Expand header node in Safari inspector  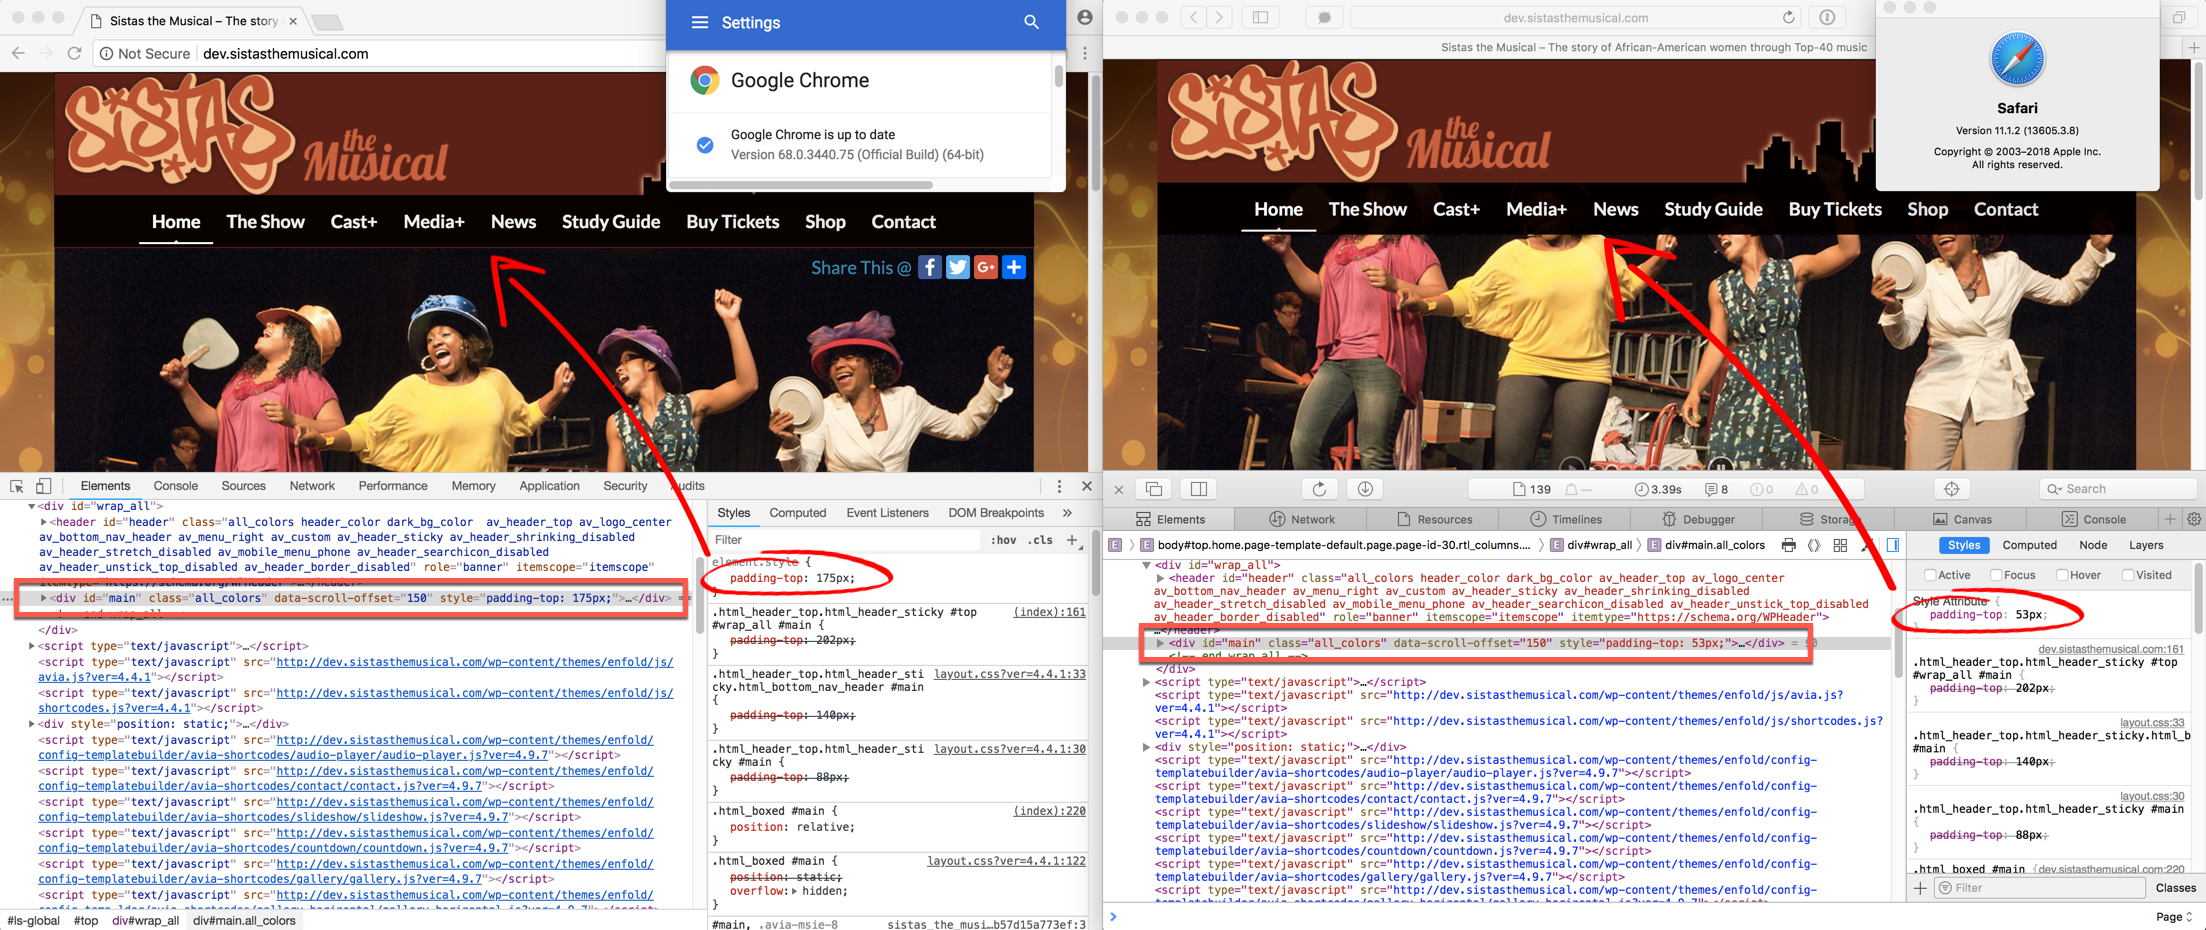point(1160,578)
